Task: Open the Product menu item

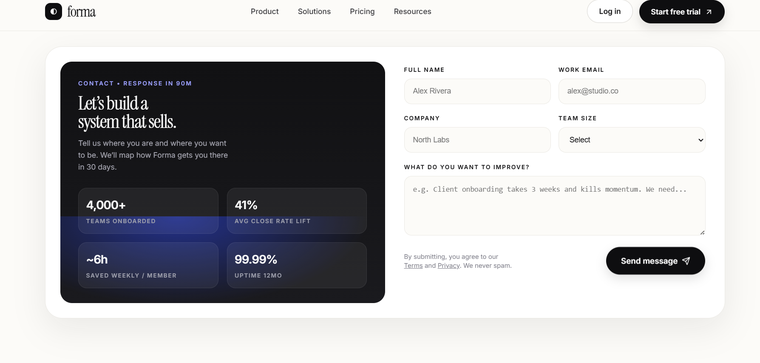Action: pyautogui.click(x=264, y=11)
